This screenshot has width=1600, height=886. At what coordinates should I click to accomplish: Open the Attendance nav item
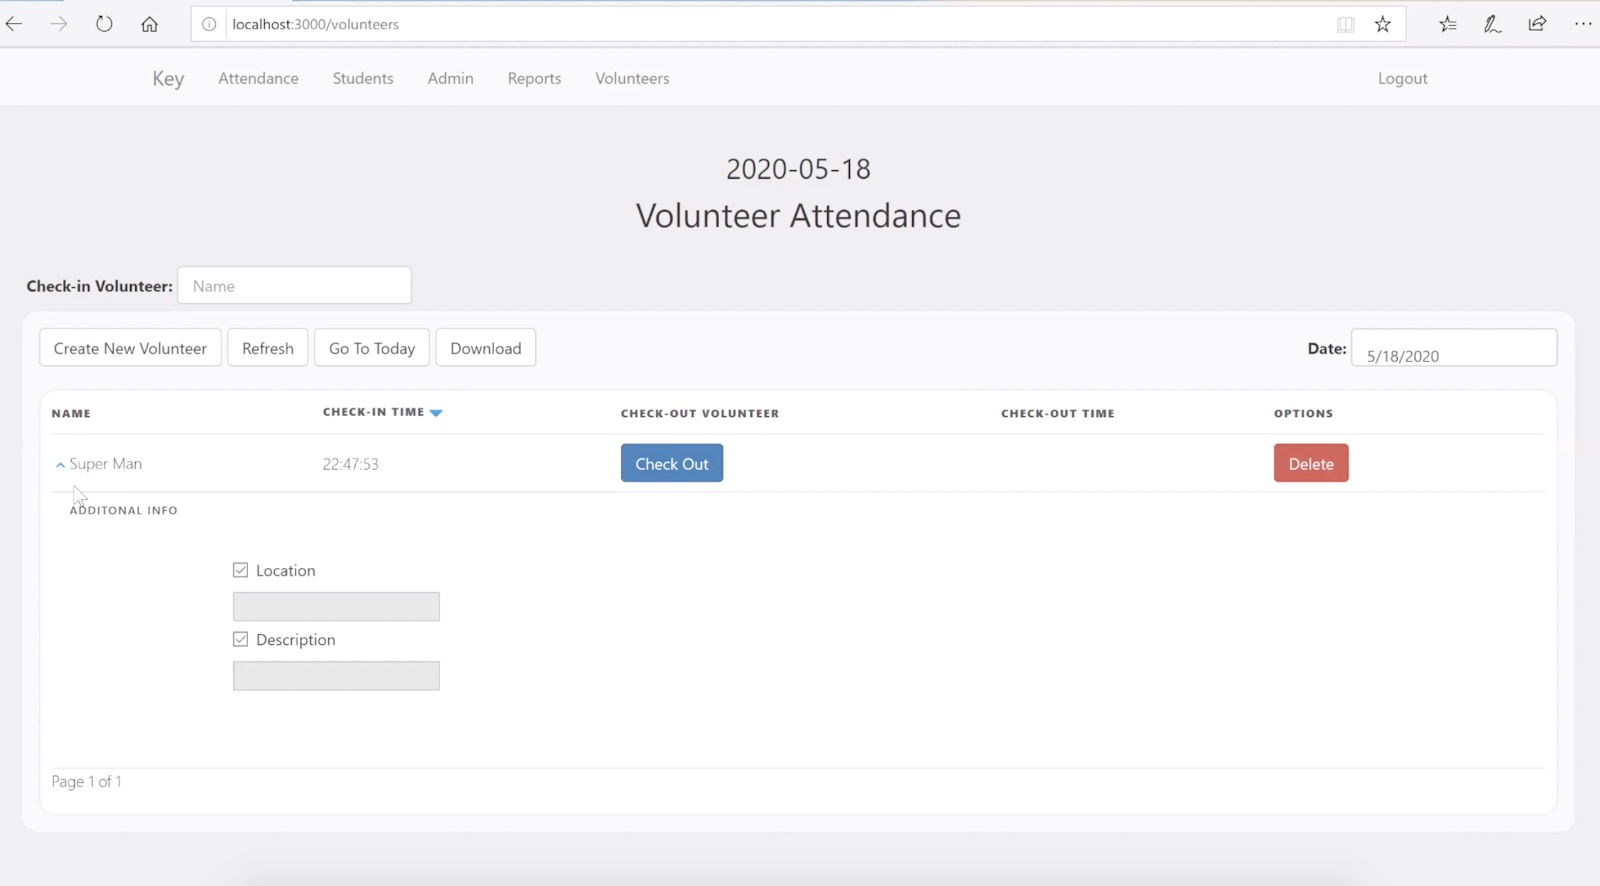click(258, 78)
